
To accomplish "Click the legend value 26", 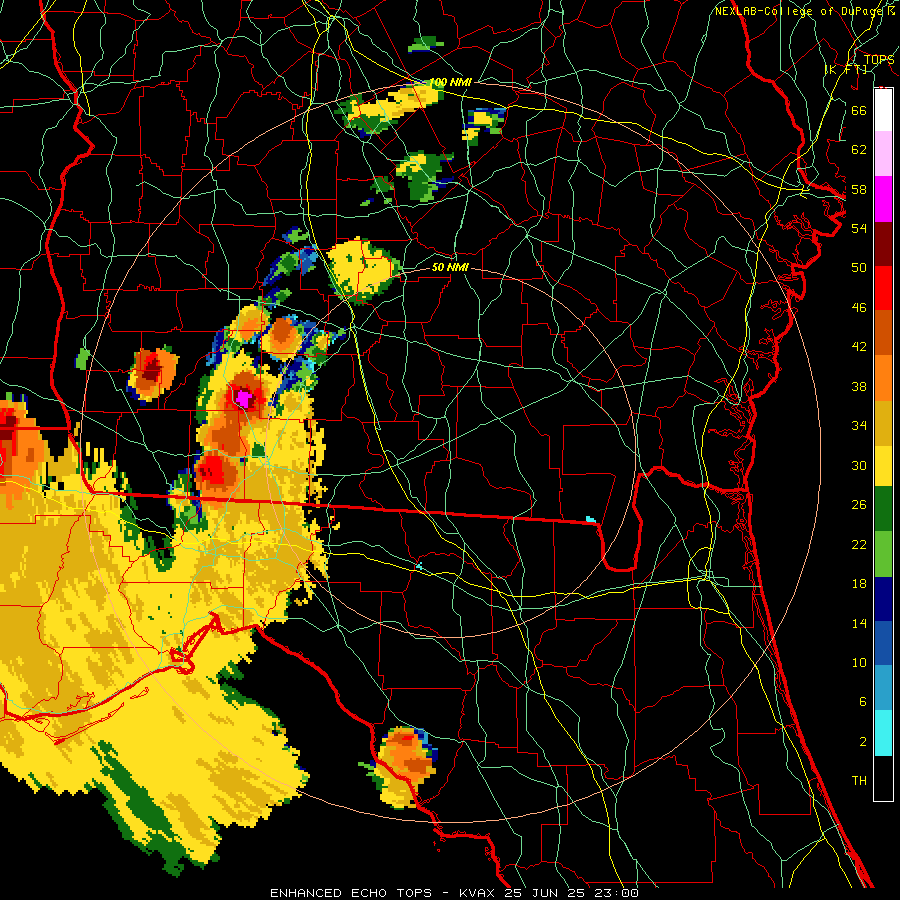I will coord(859,505).
